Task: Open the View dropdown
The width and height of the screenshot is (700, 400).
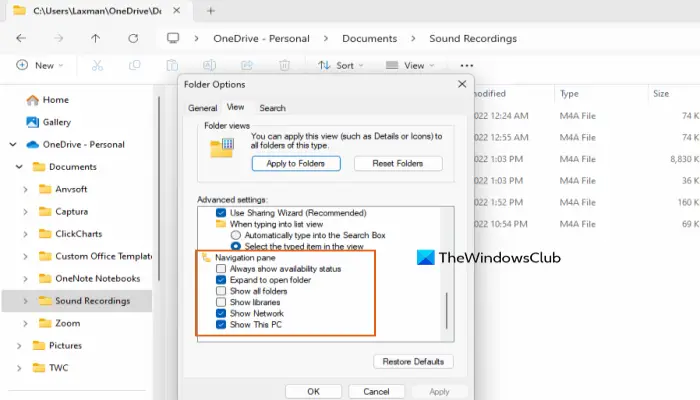Action: pos(410,65)
